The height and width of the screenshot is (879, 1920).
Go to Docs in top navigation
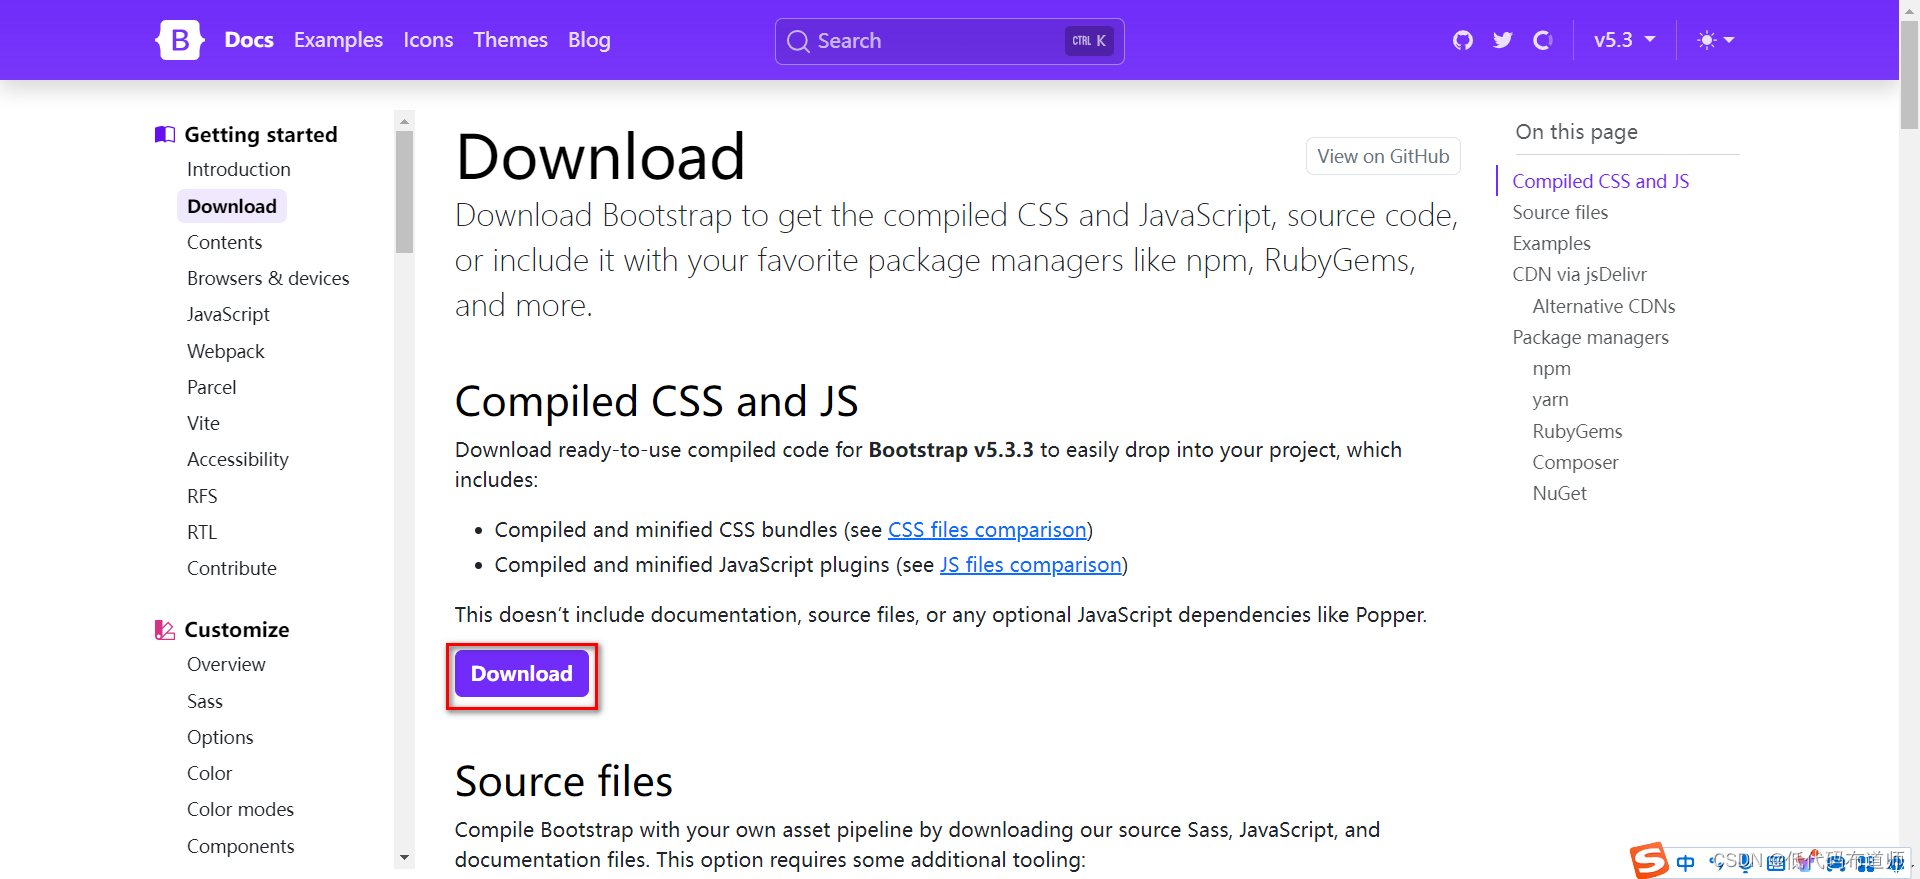249,40
